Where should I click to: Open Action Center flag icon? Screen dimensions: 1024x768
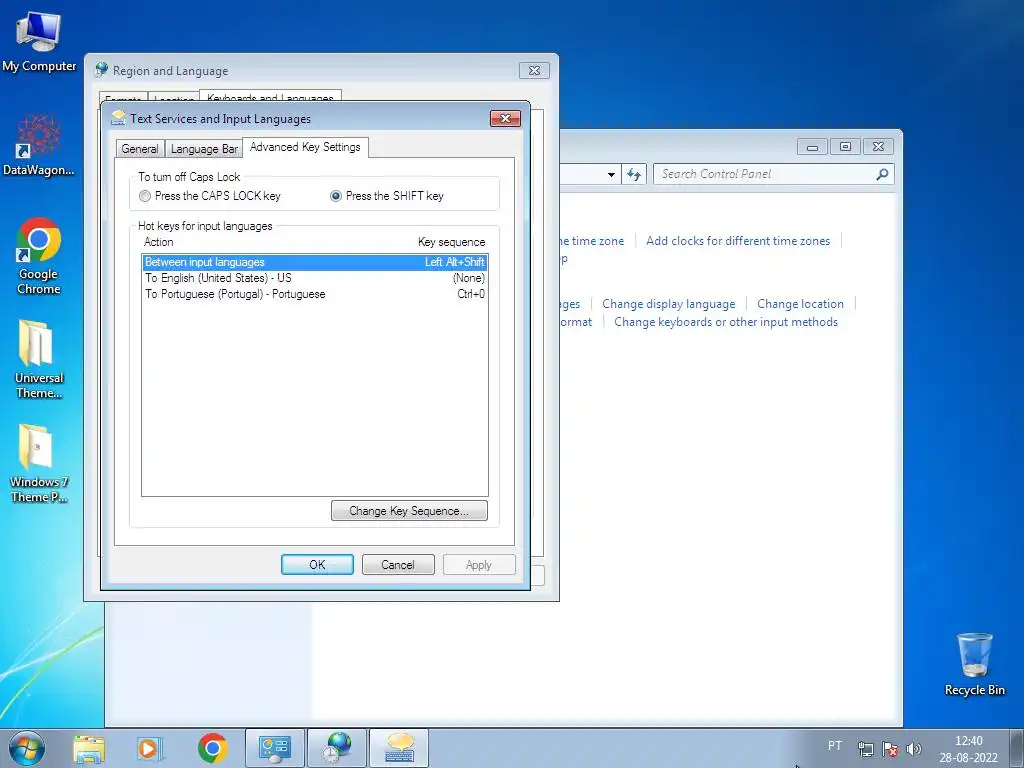point(889,749)
